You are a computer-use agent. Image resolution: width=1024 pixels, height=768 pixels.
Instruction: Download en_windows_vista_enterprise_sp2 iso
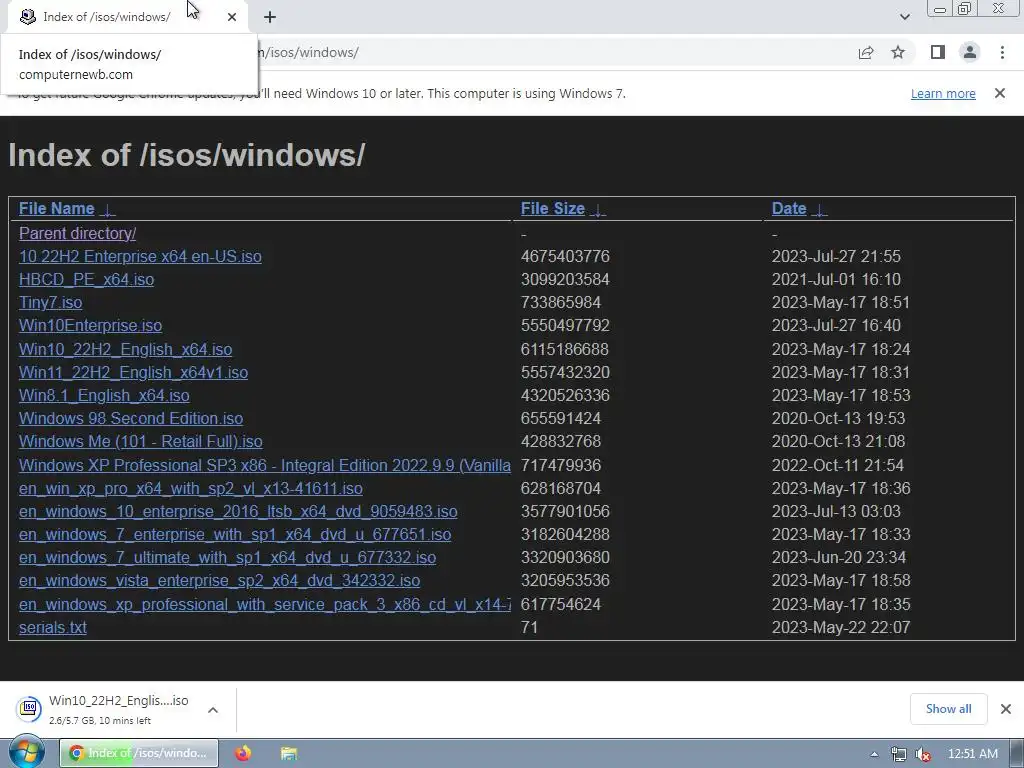[x=219, y=580]
